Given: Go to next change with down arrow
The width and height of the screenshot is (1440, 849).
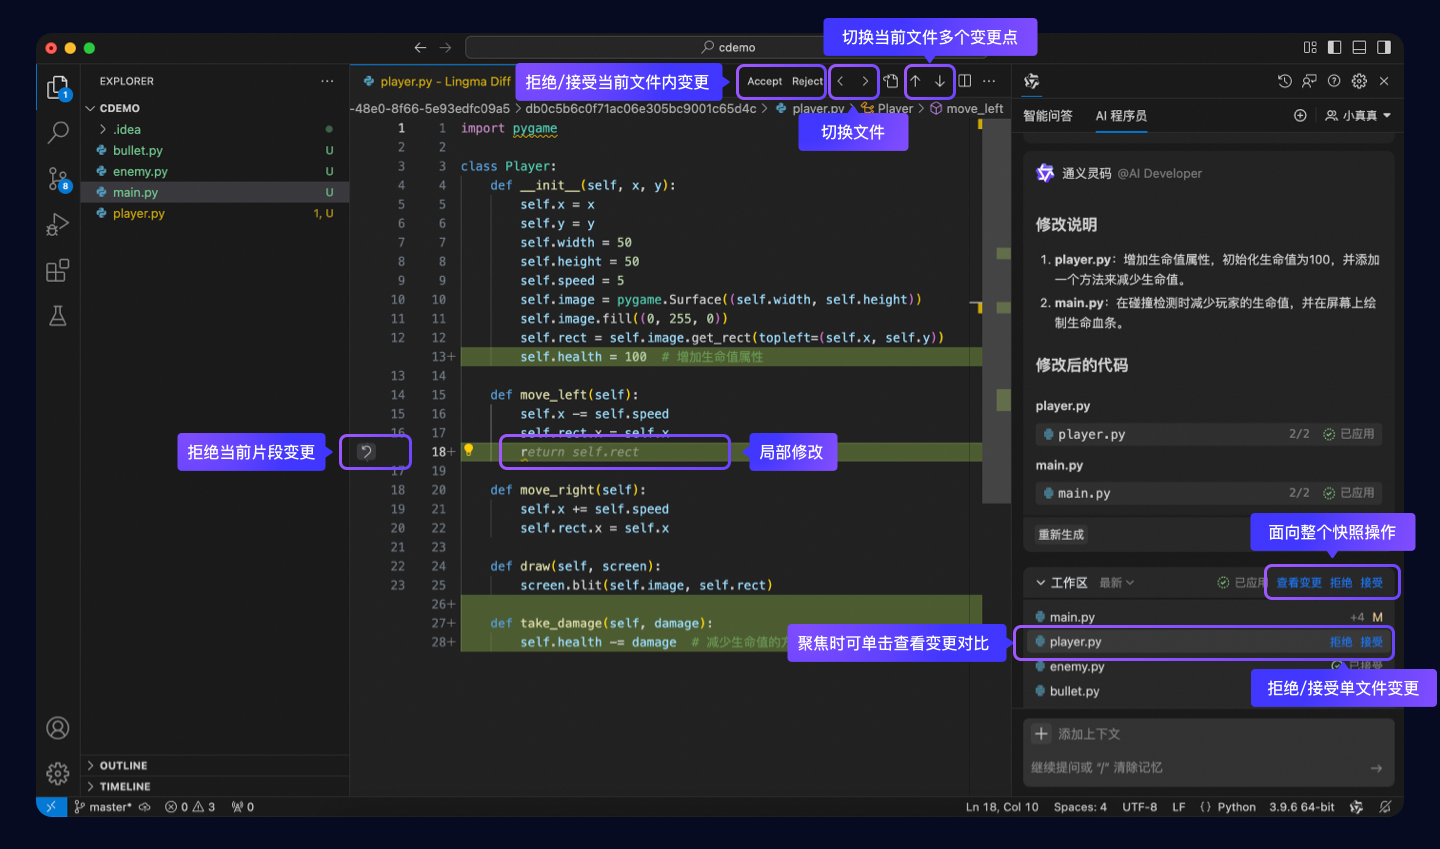Looking at the screenshot, I should point(940,81).
